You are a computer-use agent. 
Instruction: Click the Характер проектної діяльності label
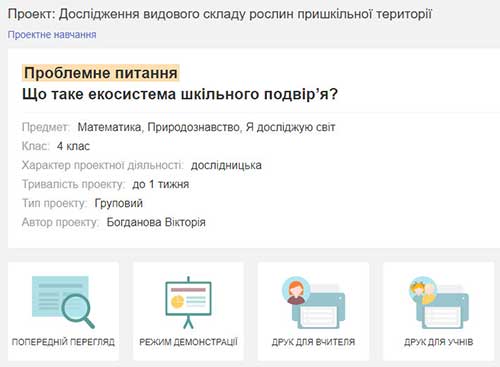(x=103, y=165)
